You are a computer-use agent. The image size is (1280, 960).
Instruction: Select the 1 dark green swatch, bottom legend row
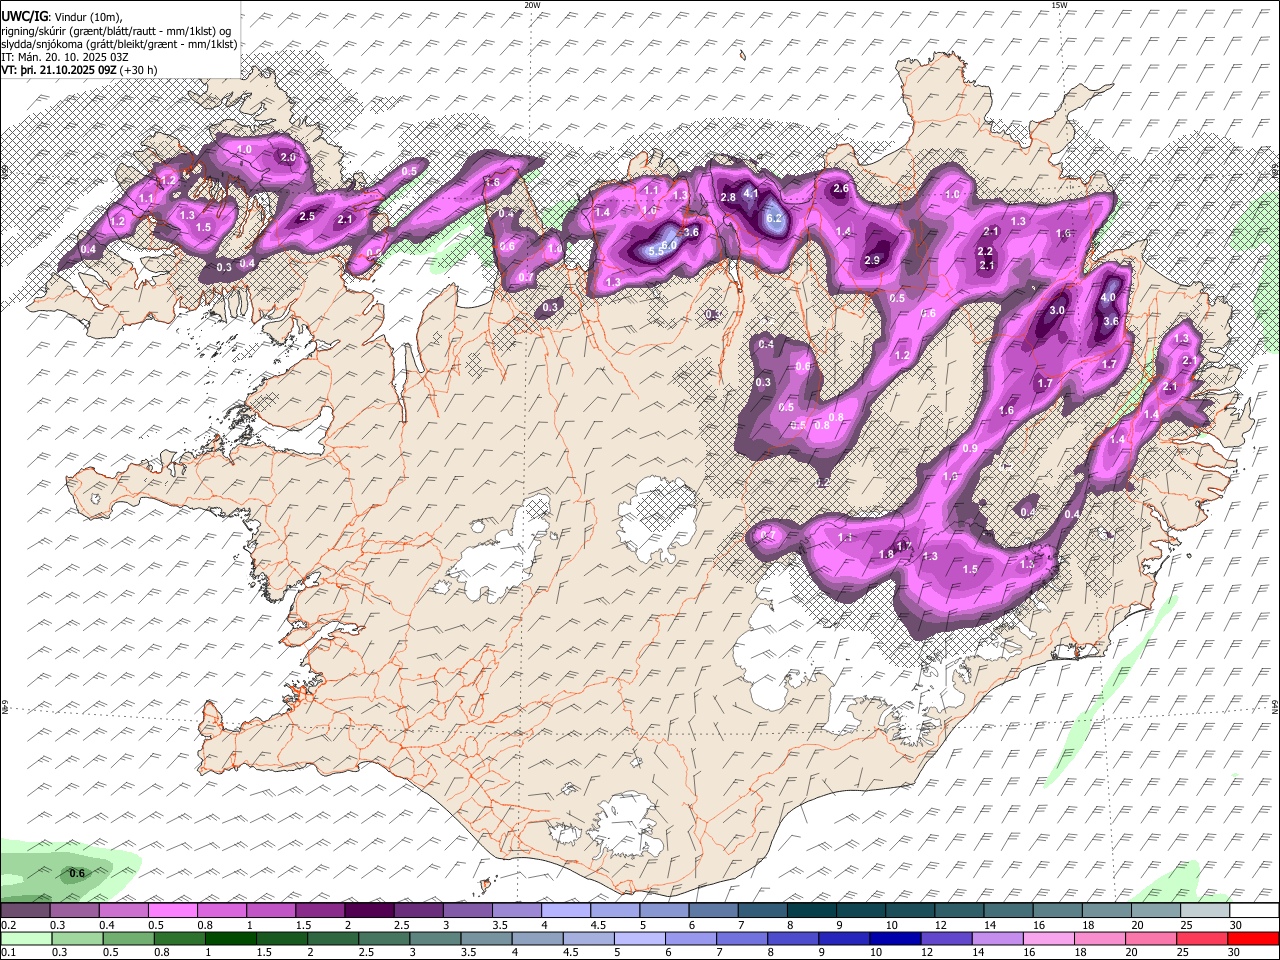(x=230, y=938)
